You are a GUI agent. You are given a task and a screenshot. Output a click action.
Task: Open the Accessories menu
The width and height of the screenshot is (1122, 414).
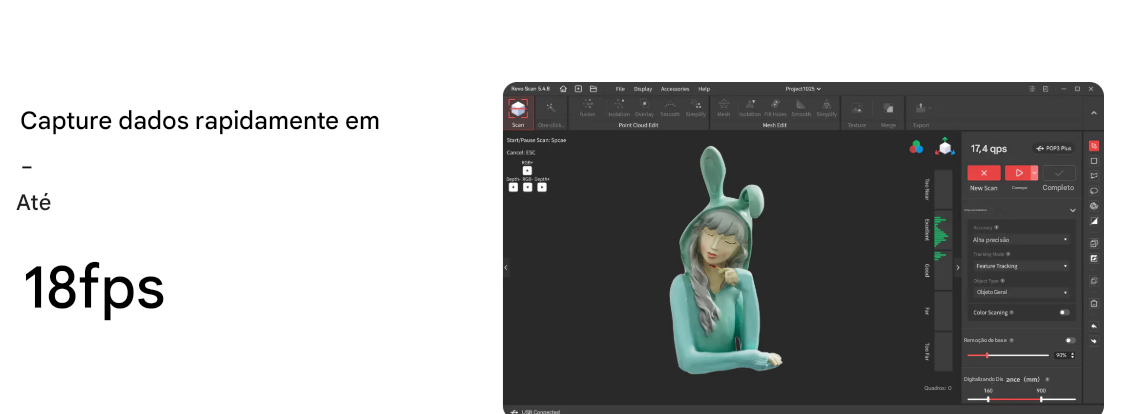pos(675,89)
